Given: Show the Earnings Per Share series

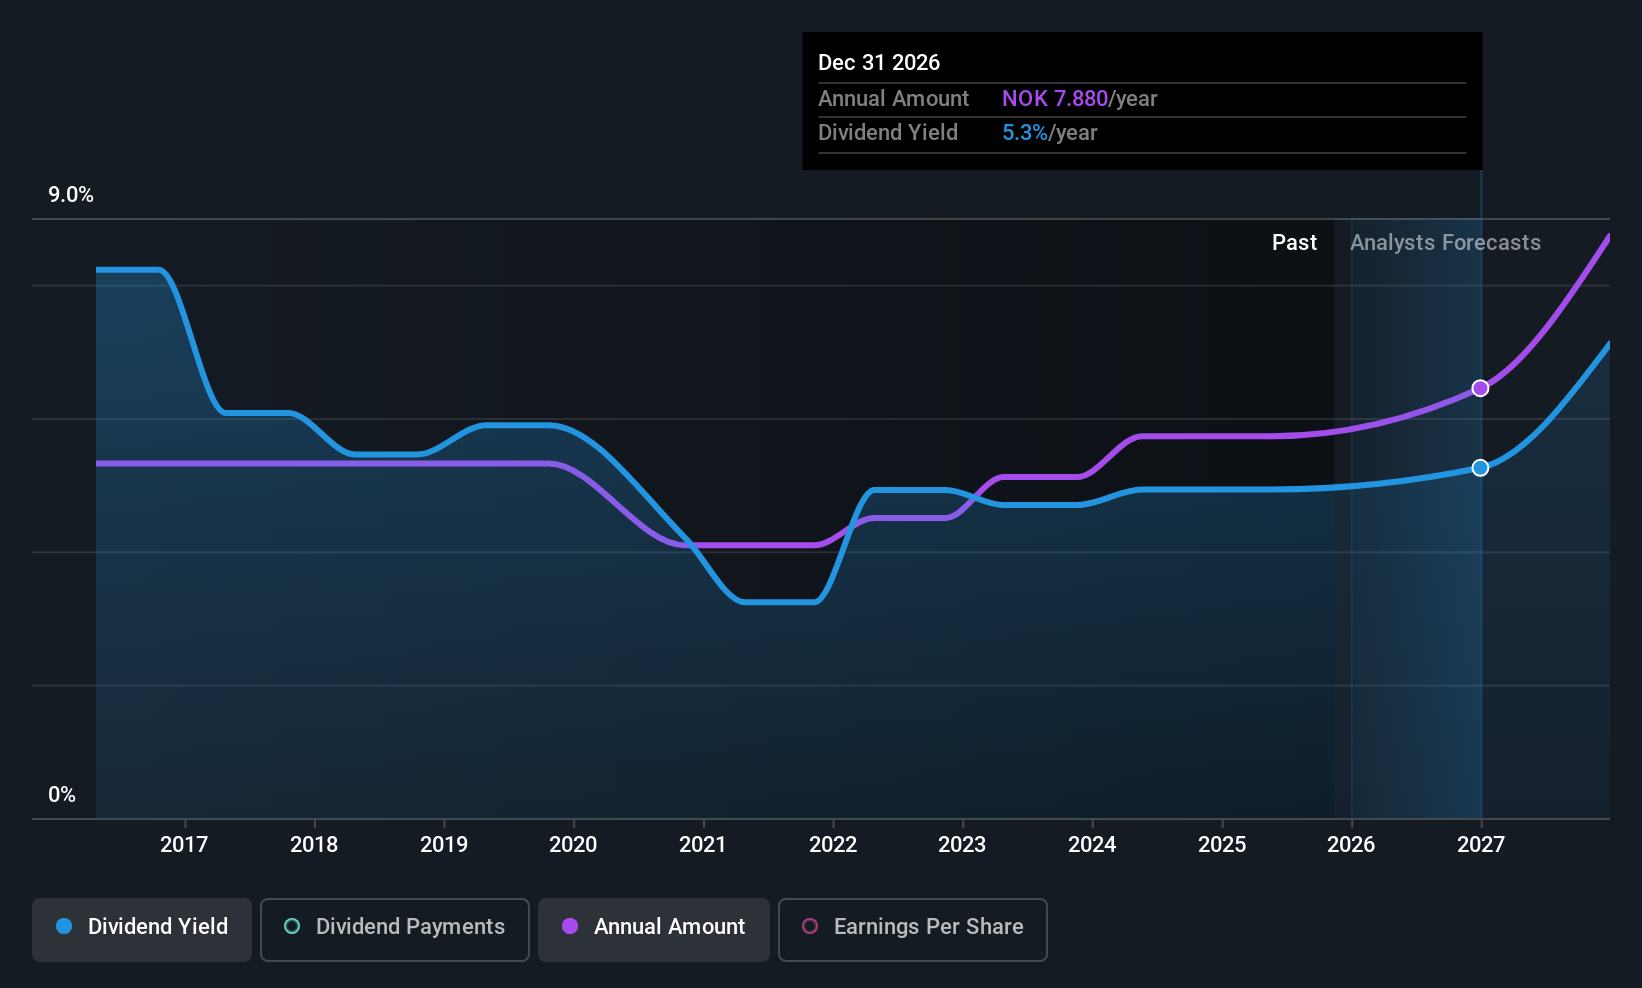Looking at the screenshot, I should (x=912, y=929).
